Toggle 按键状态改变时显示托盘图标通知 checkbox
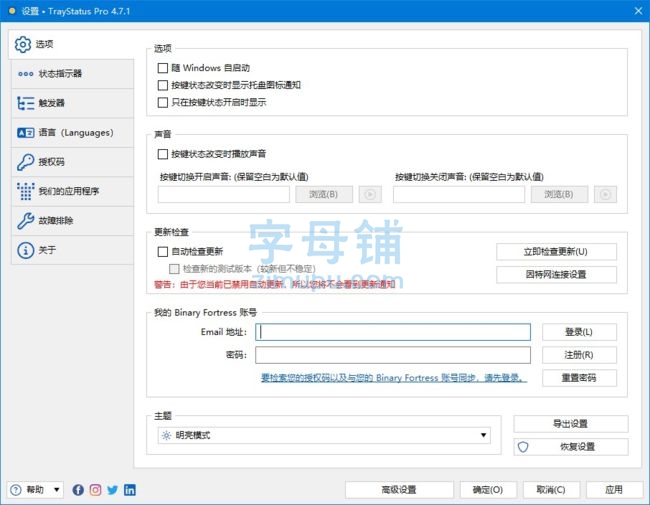This screenshot has height=505, width=650. [x=163, y=85]
